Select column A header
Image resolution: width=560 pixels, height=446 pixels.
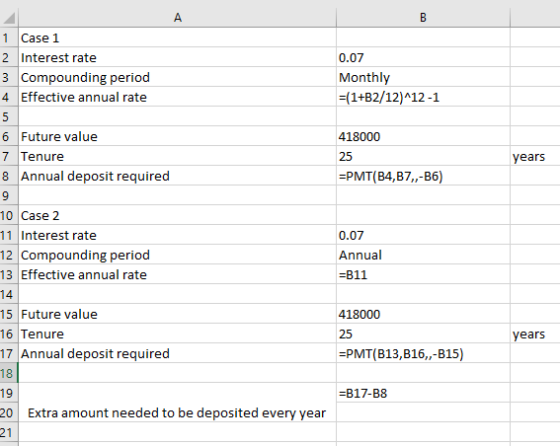click(178, 17)
